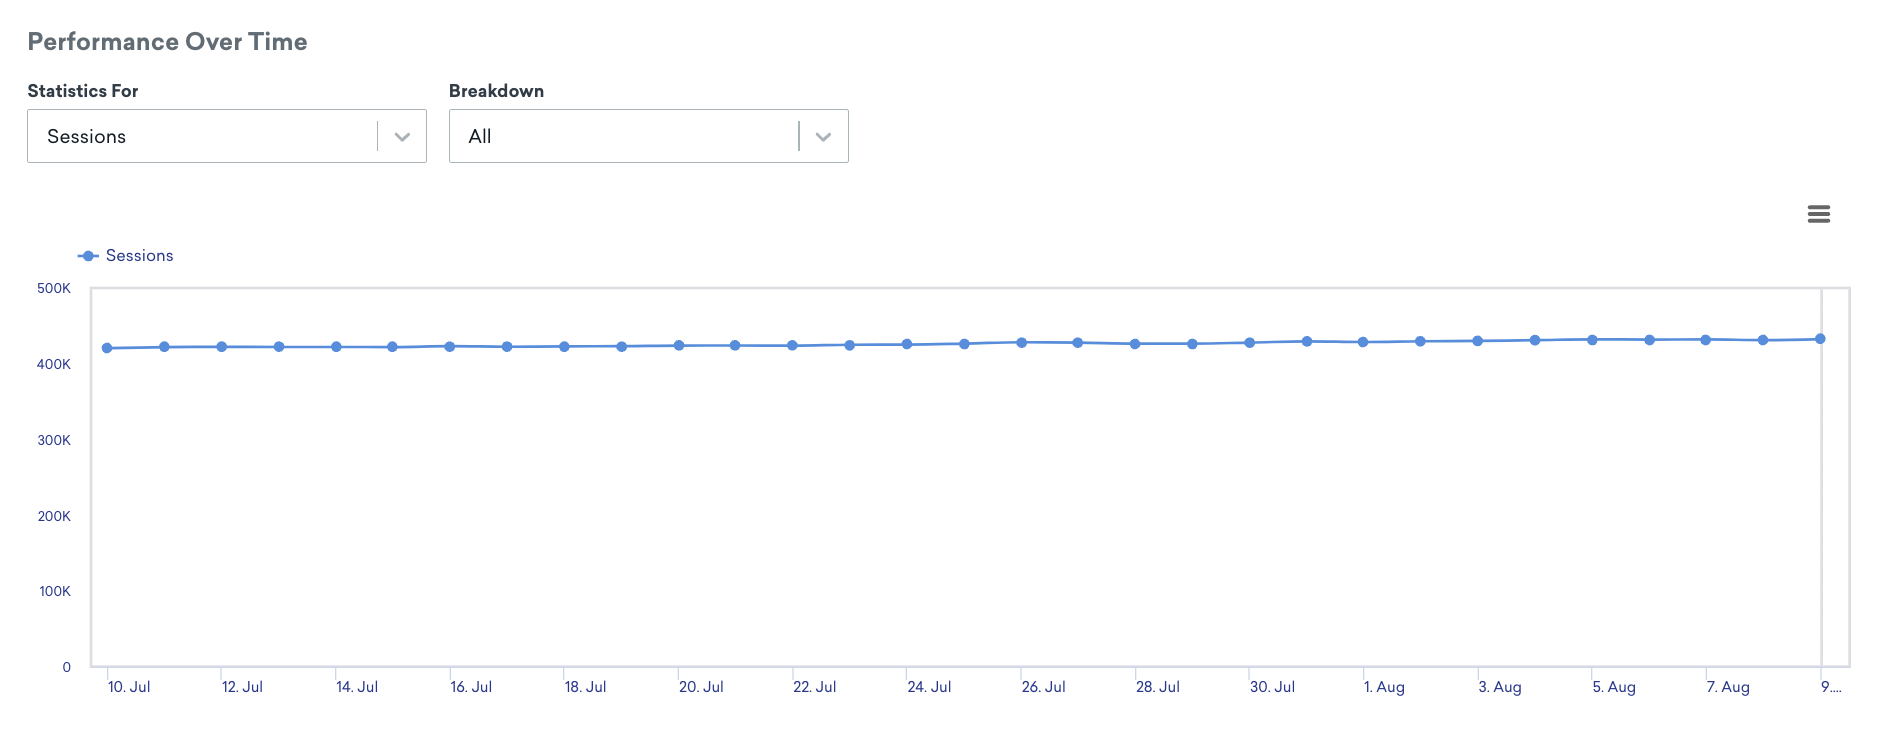Click the 16. Jul axis label
The image size is (1886, 744).
471,687
